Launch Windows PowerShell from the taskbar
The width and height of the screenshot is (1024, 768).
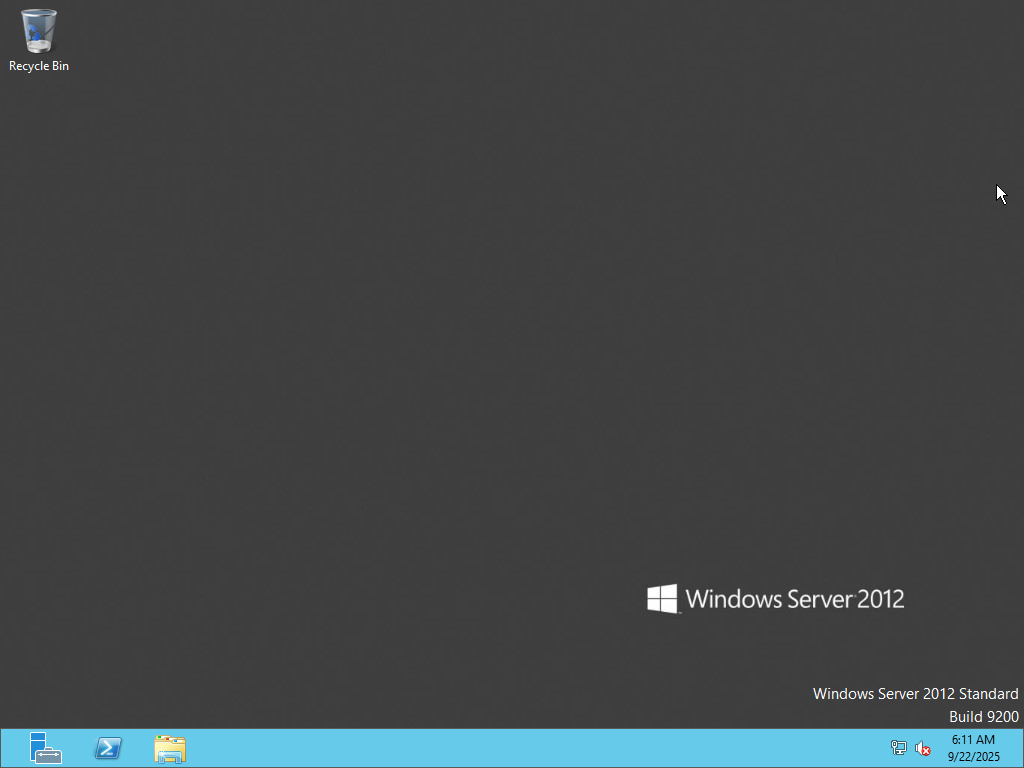[x=108, y=748]
